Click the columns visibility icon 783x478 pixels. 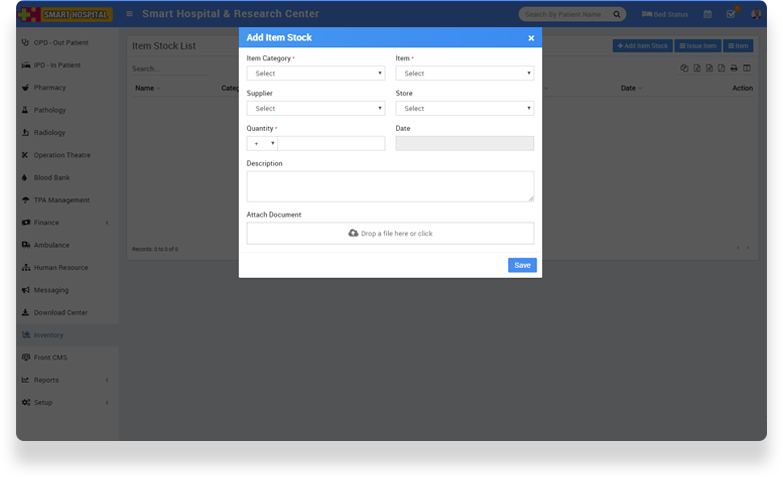pyautogui.click(x=746, y=68)
